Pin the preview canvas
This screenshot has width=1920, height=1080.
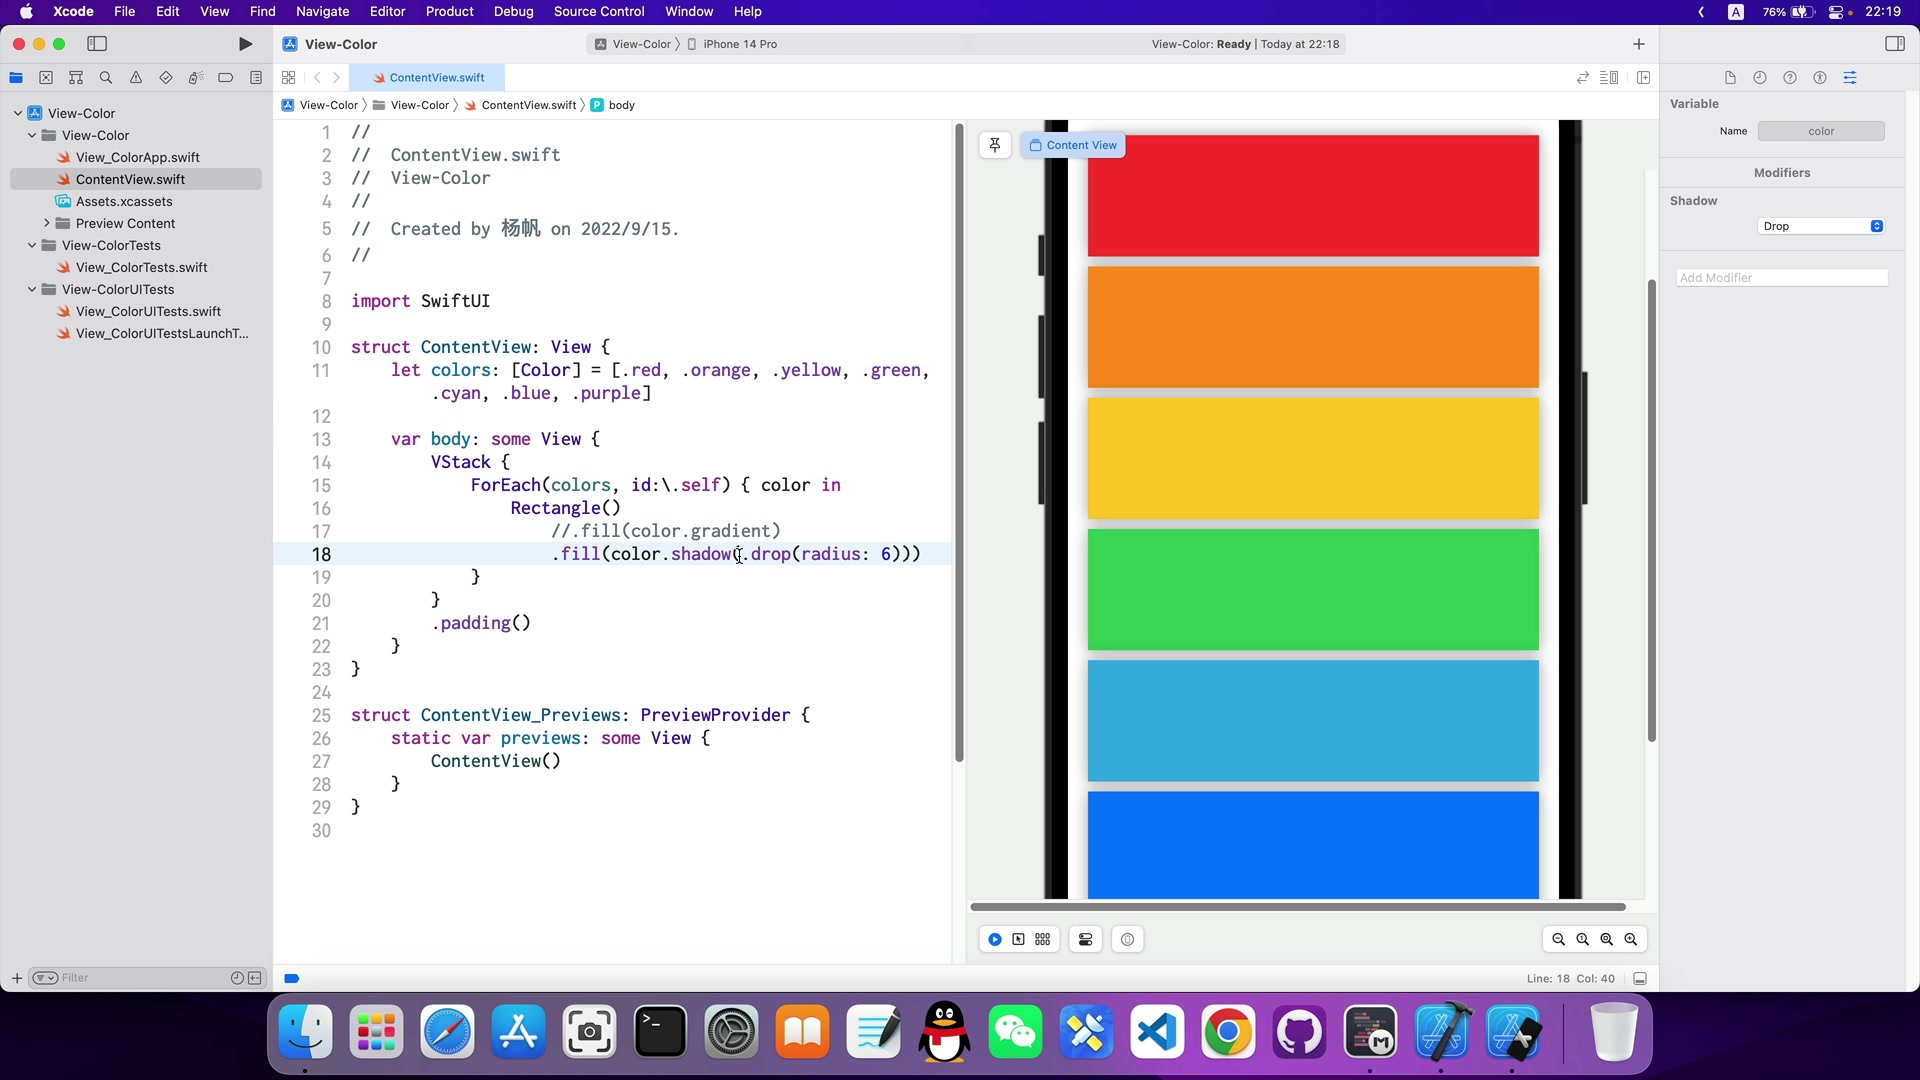point(995,145)
